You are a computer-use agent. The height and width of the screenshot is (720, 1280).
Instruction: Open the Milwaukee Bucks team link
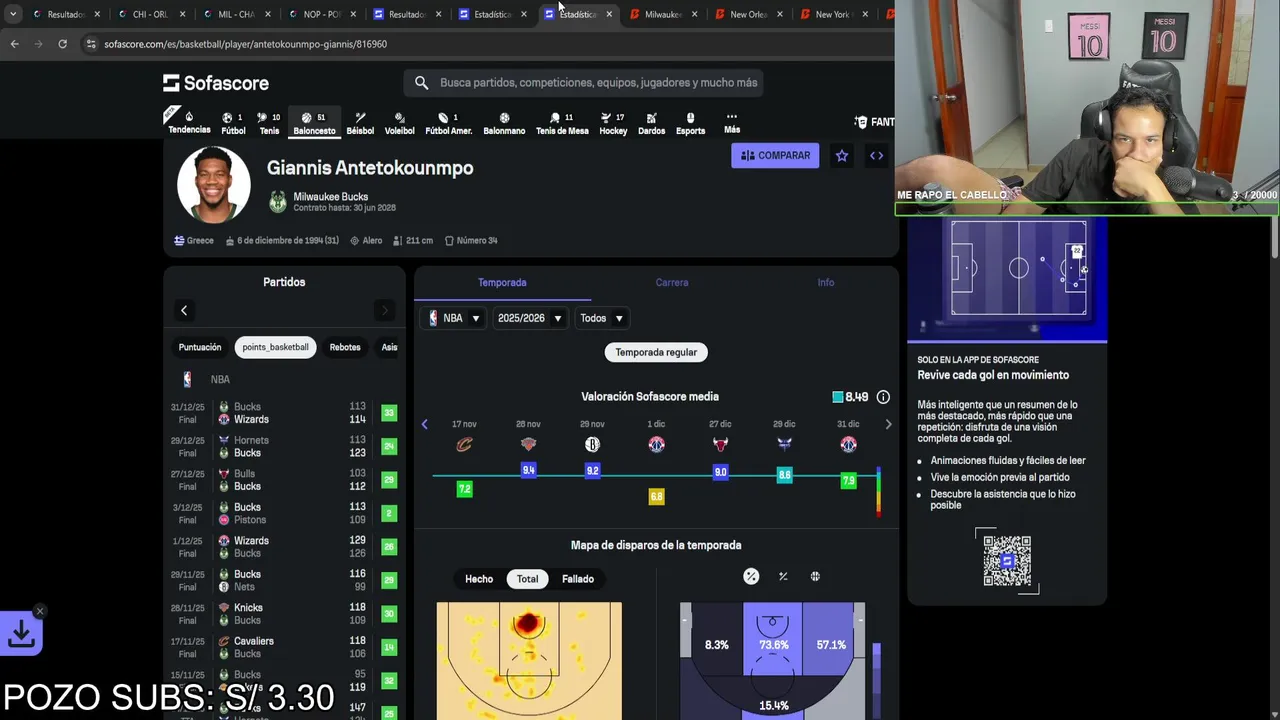(x=330, y=197)
